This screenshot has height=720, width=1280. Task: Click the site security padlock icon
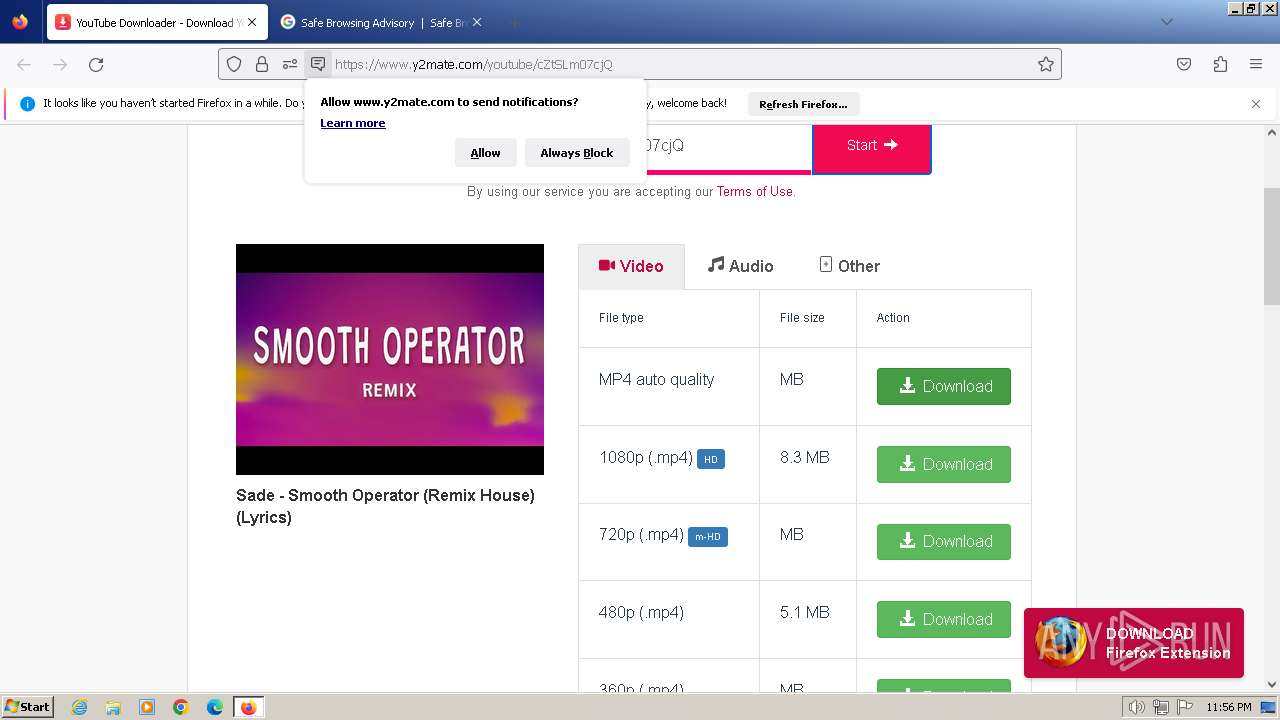click(x=262, y=64)
